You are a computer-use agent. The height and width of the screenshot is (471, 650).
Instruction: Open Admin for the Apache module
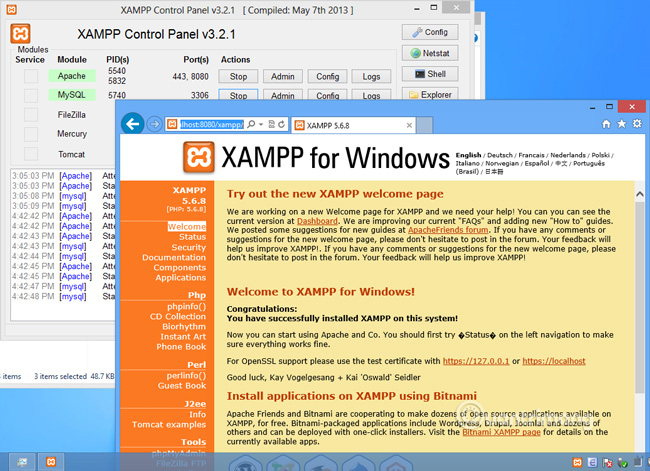click(x=282, y=76)
